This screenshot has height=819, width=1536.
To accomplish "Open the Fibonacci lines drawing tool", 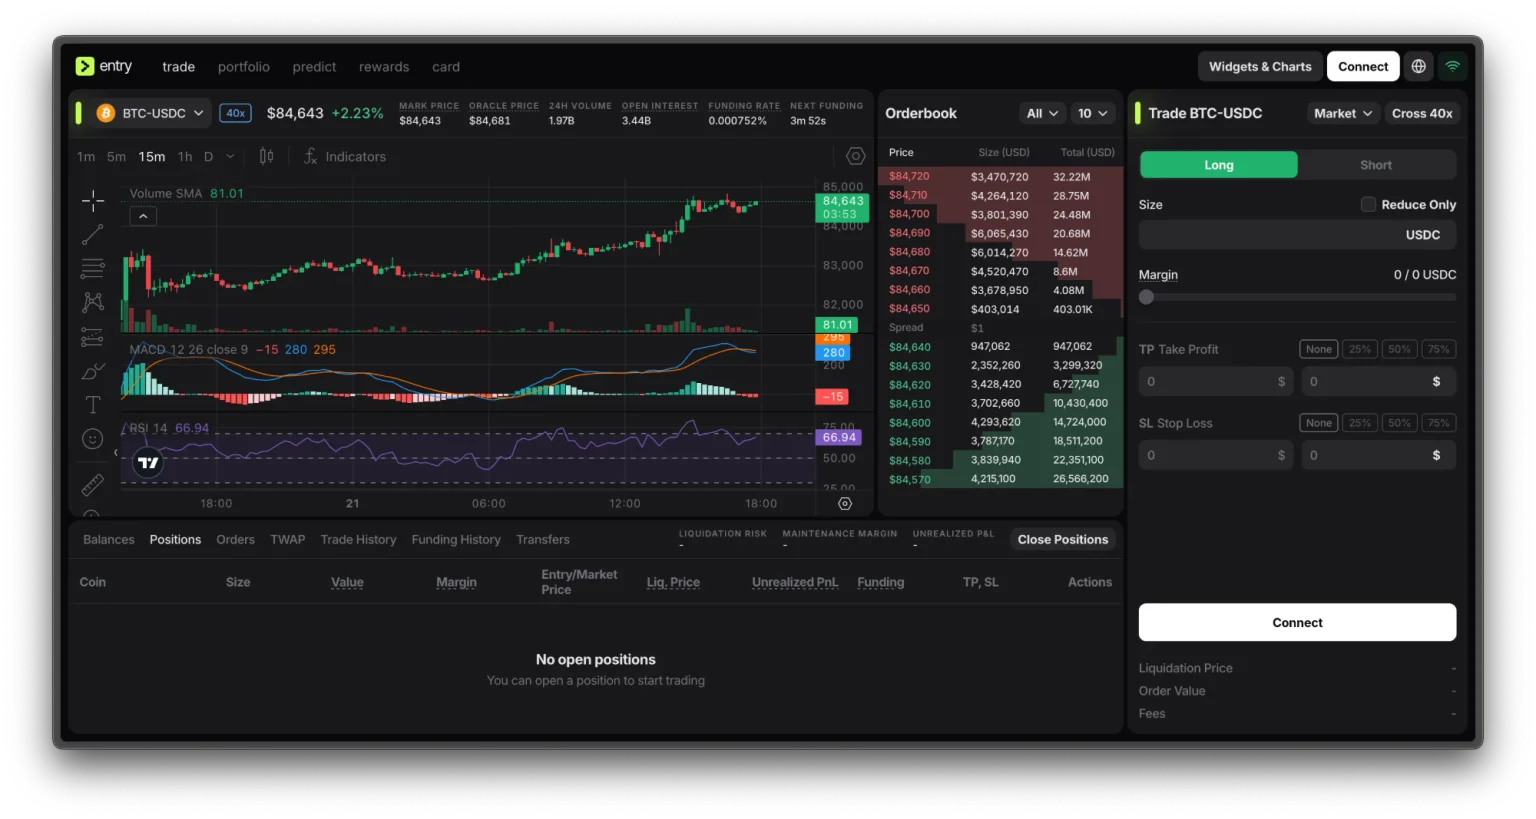I will 93,268.
